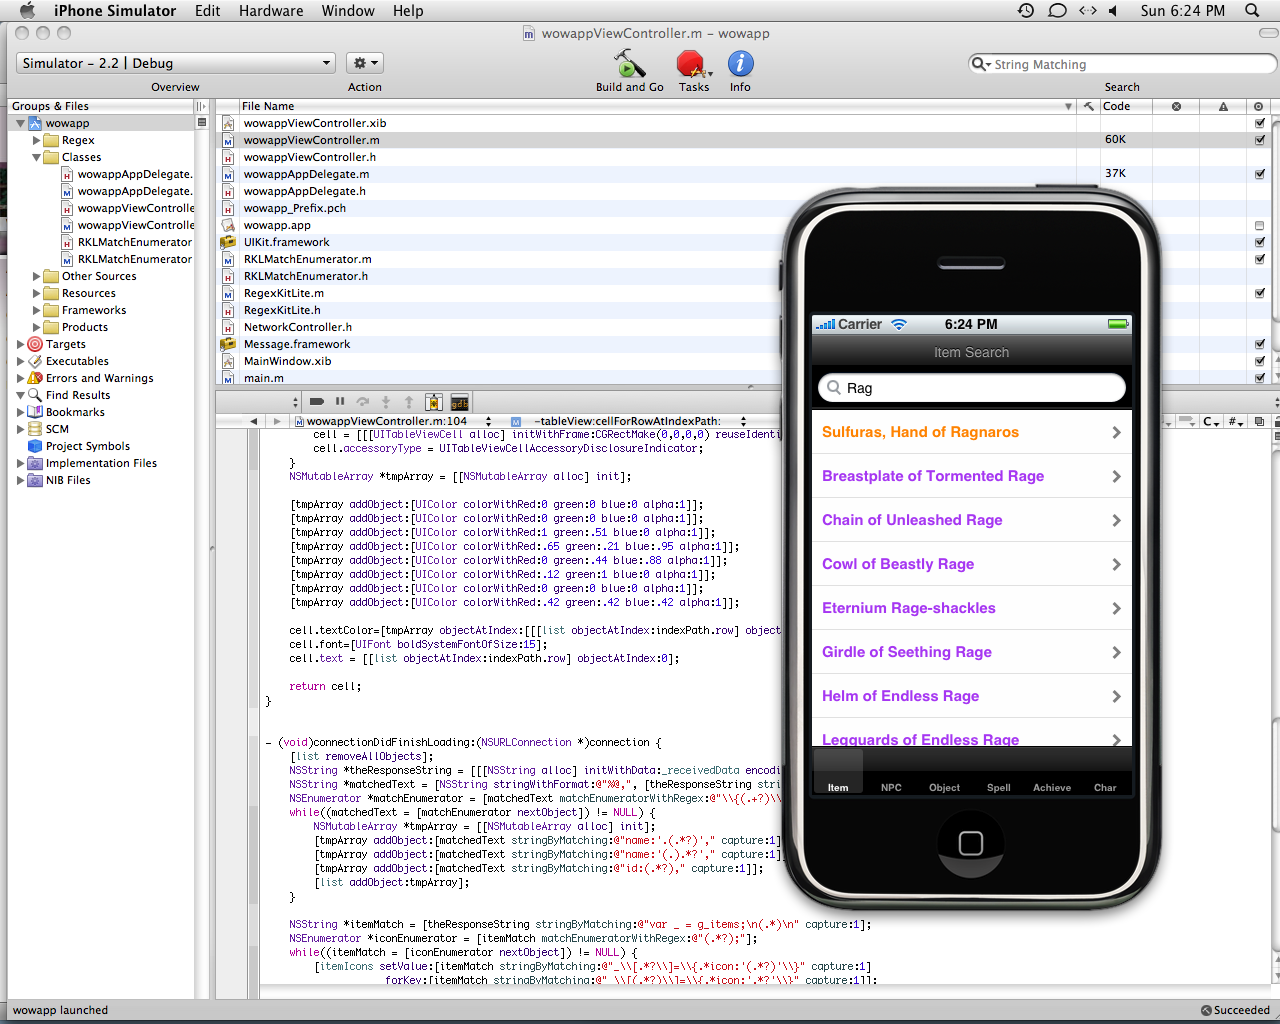The image size is (1280, 1024).
Task: Open the Simulator - 2.2 | Debug dropdown
Action: (x=175, y=63)
